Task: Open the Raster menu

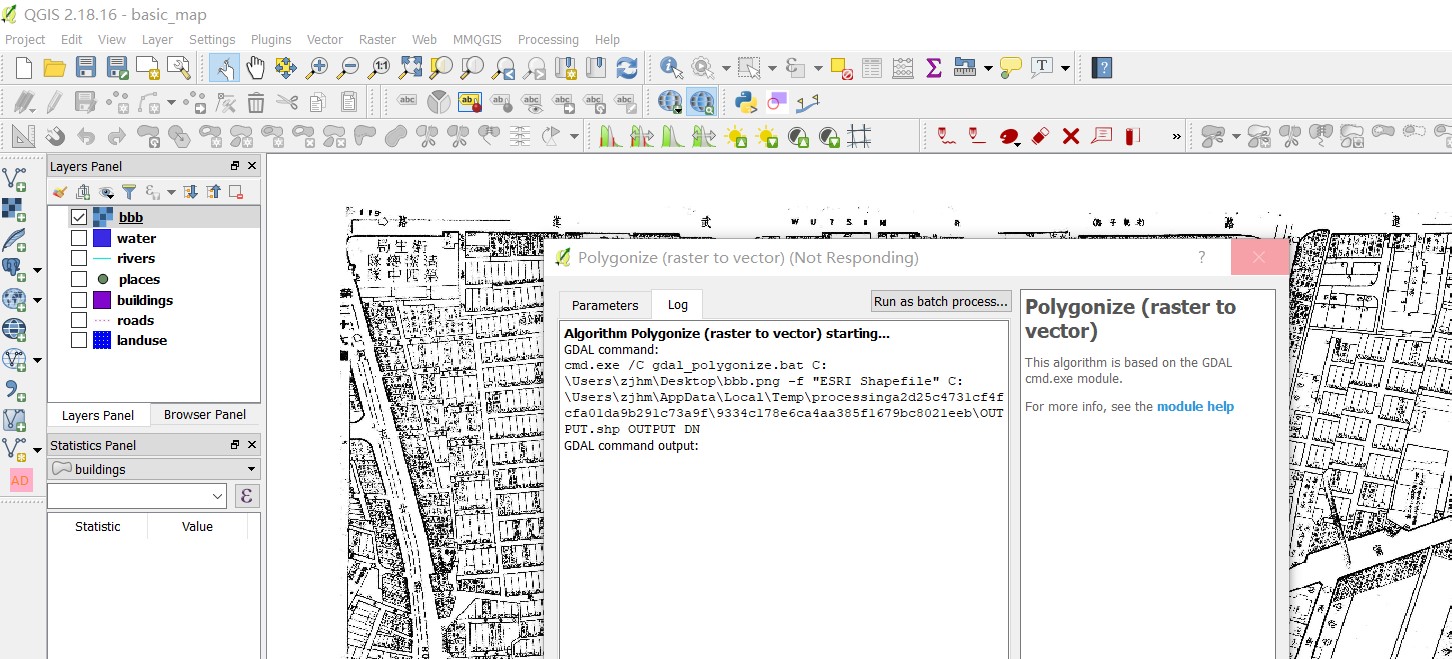Action: pos(377,39)
